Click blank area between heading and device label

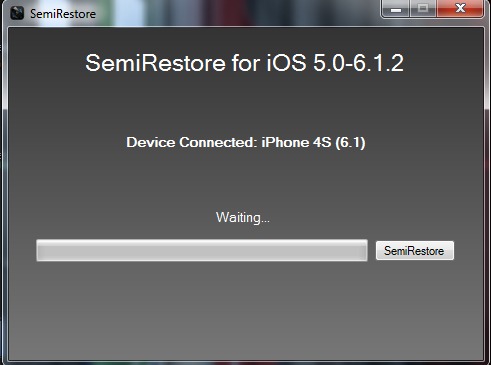click(245, 103)
